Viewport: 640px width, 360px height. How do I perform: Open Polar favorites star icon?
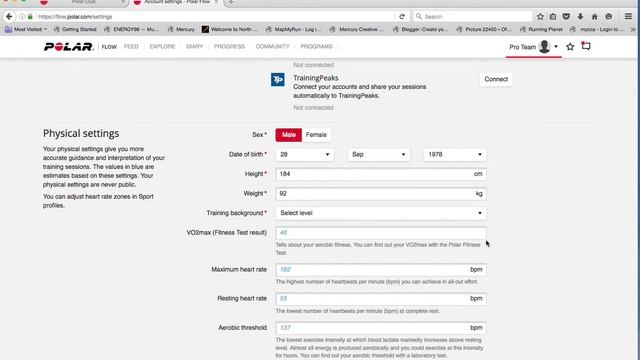[570, 47]
